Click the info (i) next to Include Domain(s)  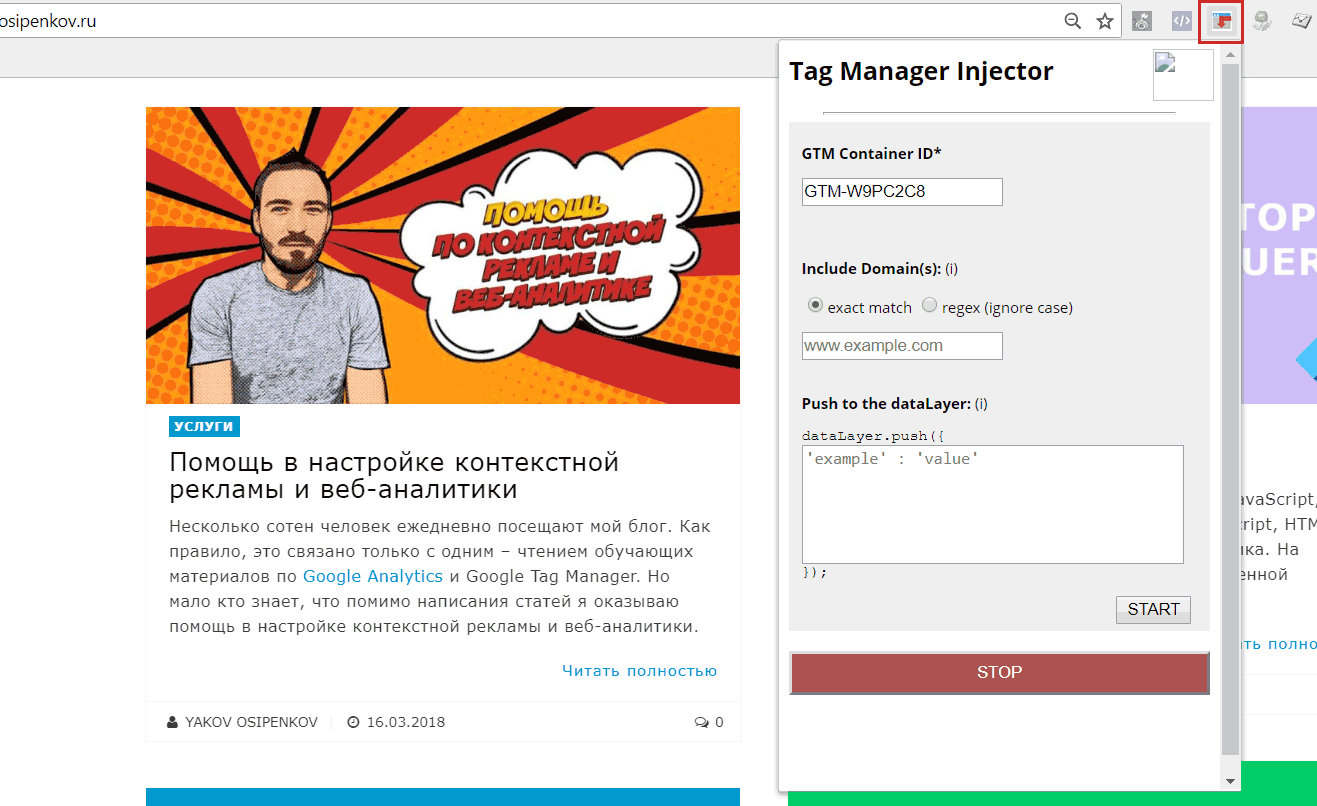pos(952,269)
